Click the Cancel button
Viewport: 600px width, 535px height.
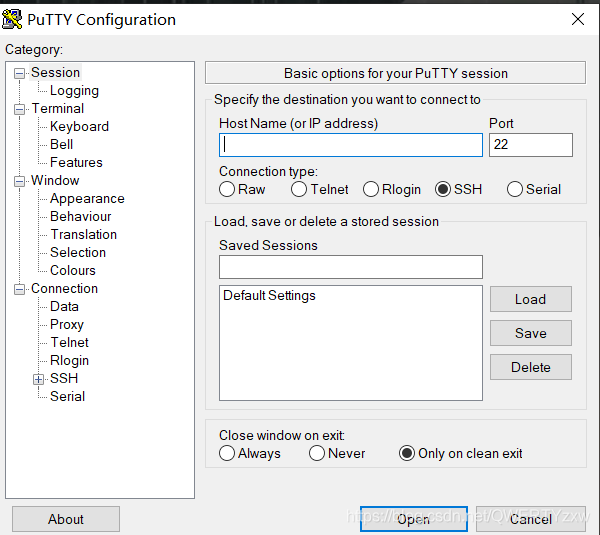click(531, 519)
